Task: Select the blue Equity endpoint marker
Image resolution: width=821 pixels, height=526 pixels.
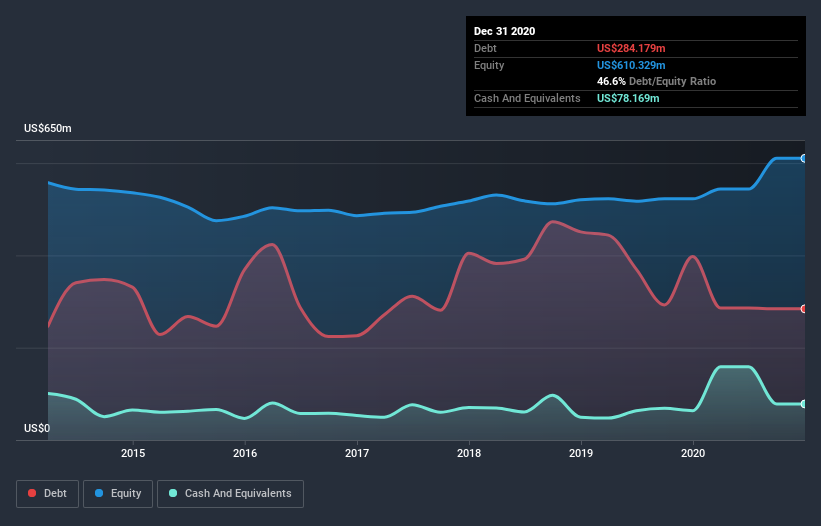Action: tap(804, 158)
